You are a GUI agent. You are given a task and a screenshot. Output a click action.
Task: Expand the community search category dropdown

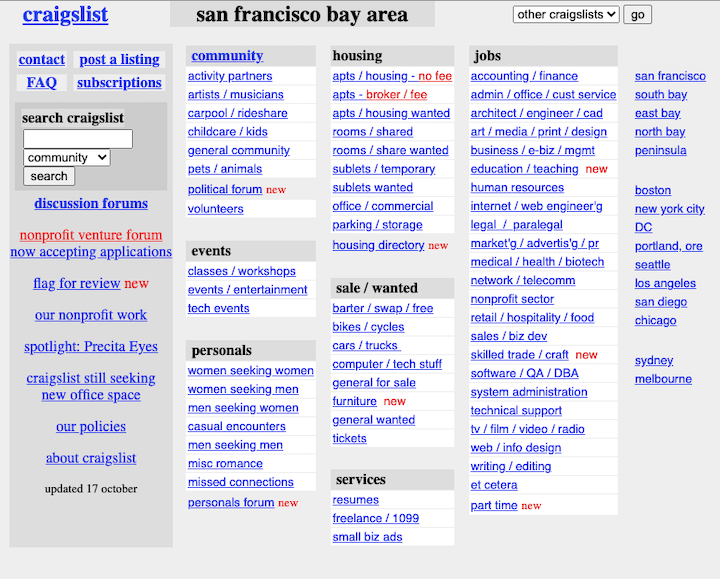pos(67,157)
